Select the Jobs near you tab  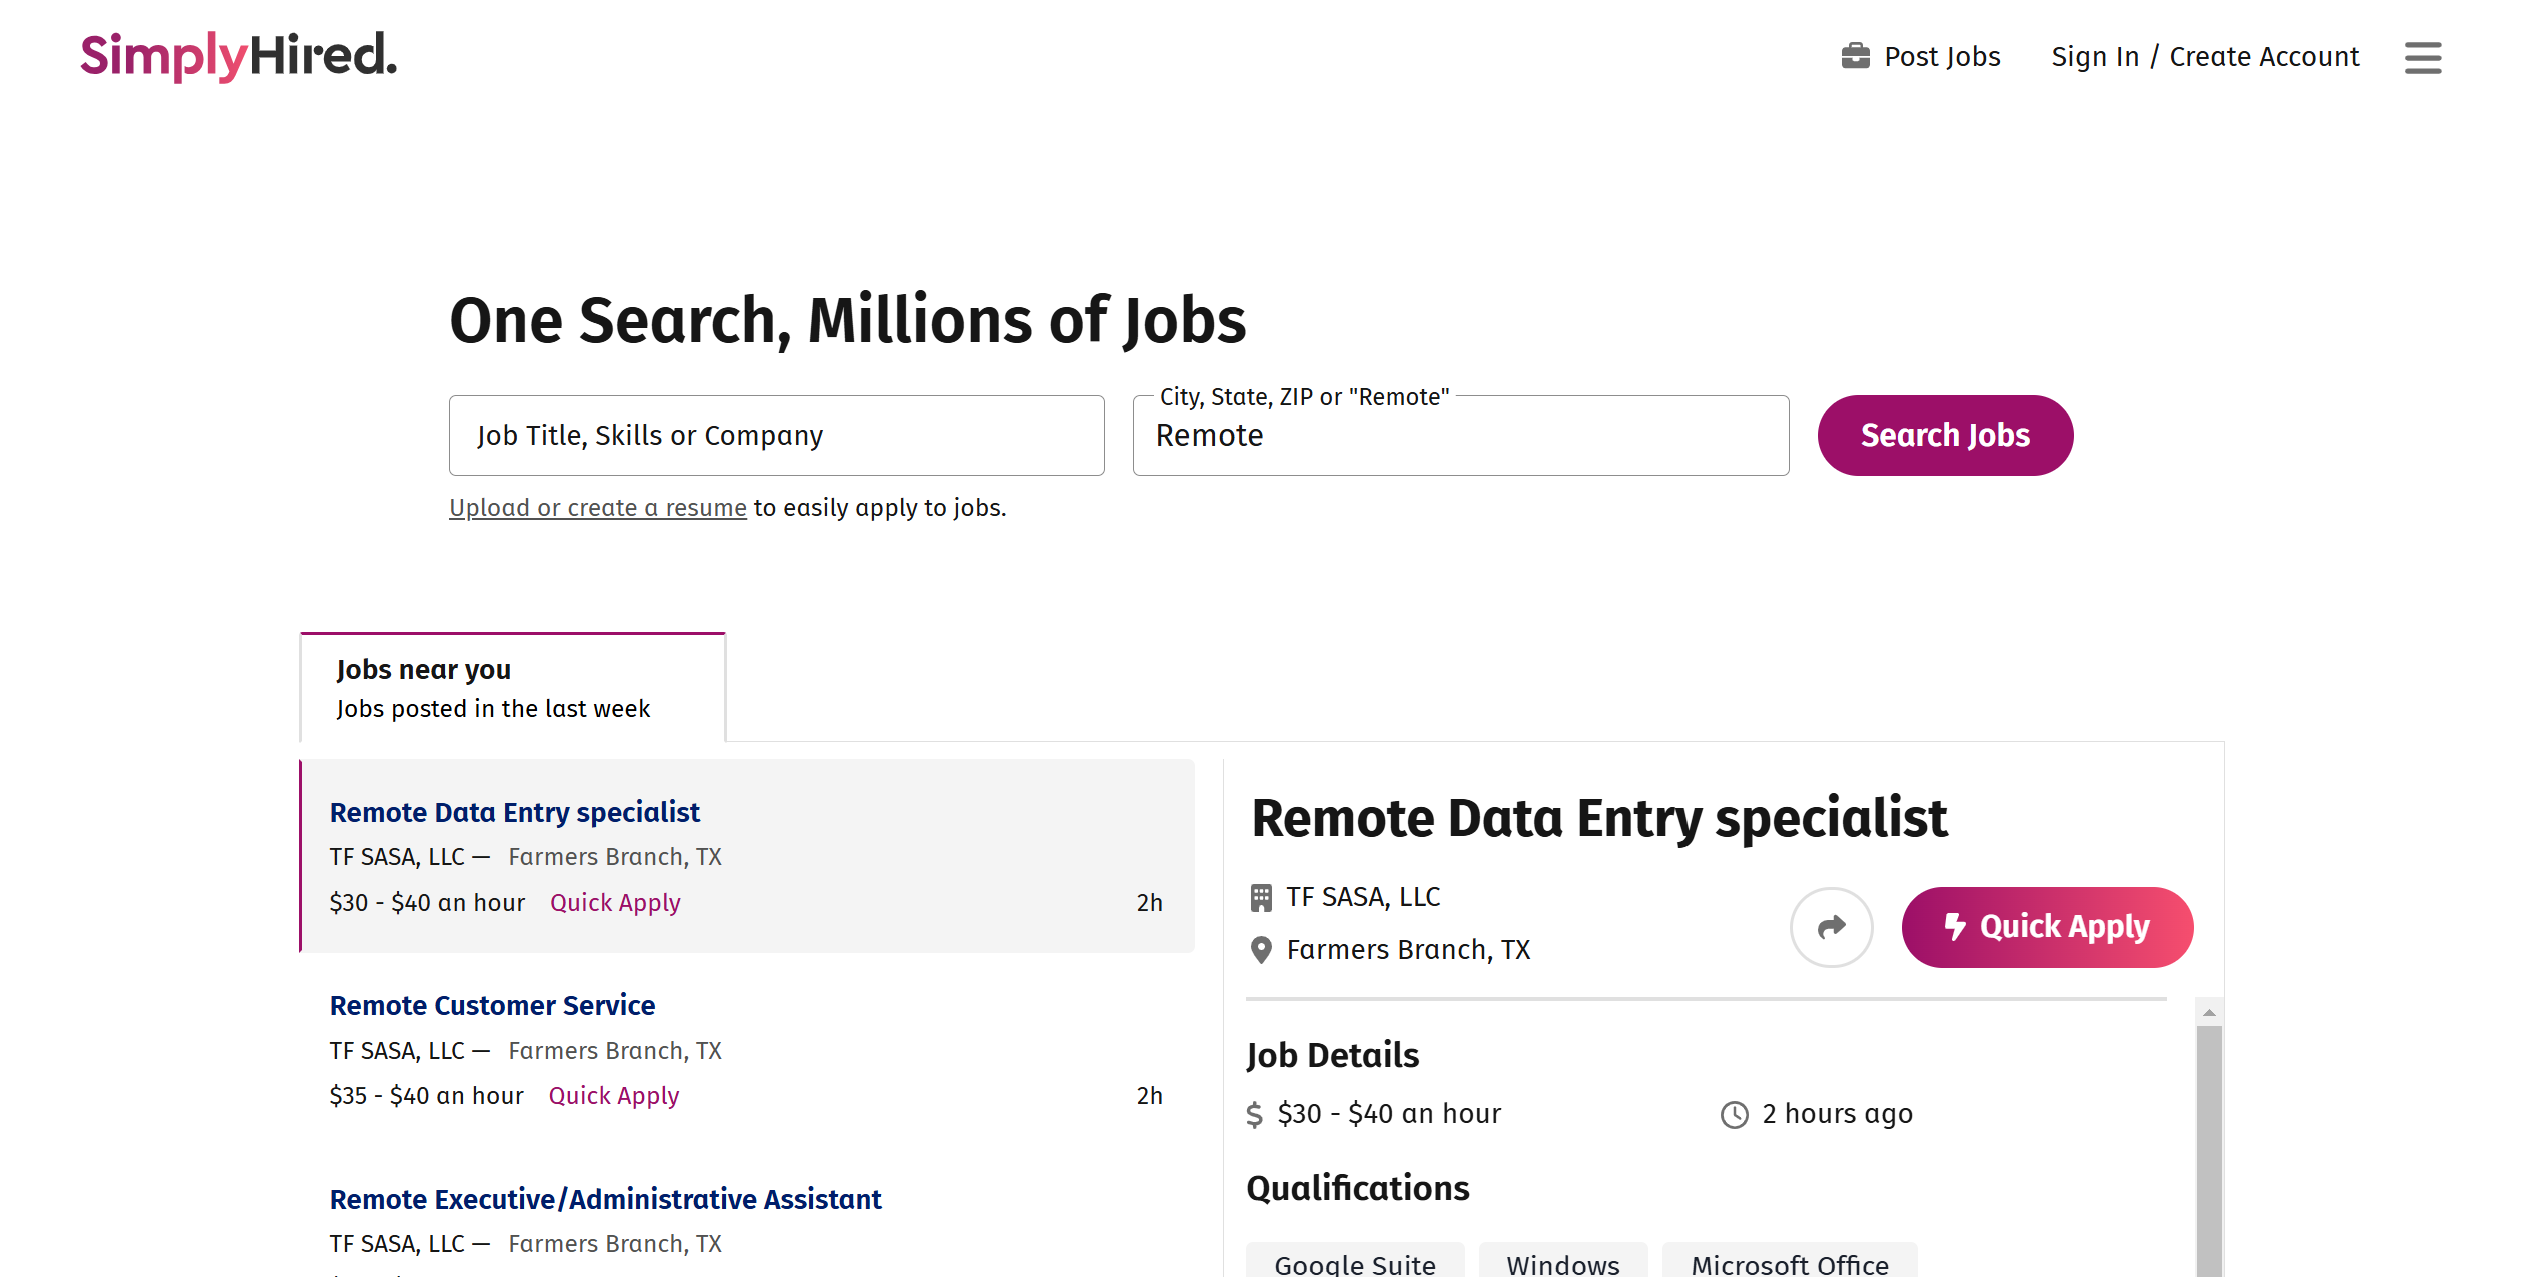tap(513, 688)
